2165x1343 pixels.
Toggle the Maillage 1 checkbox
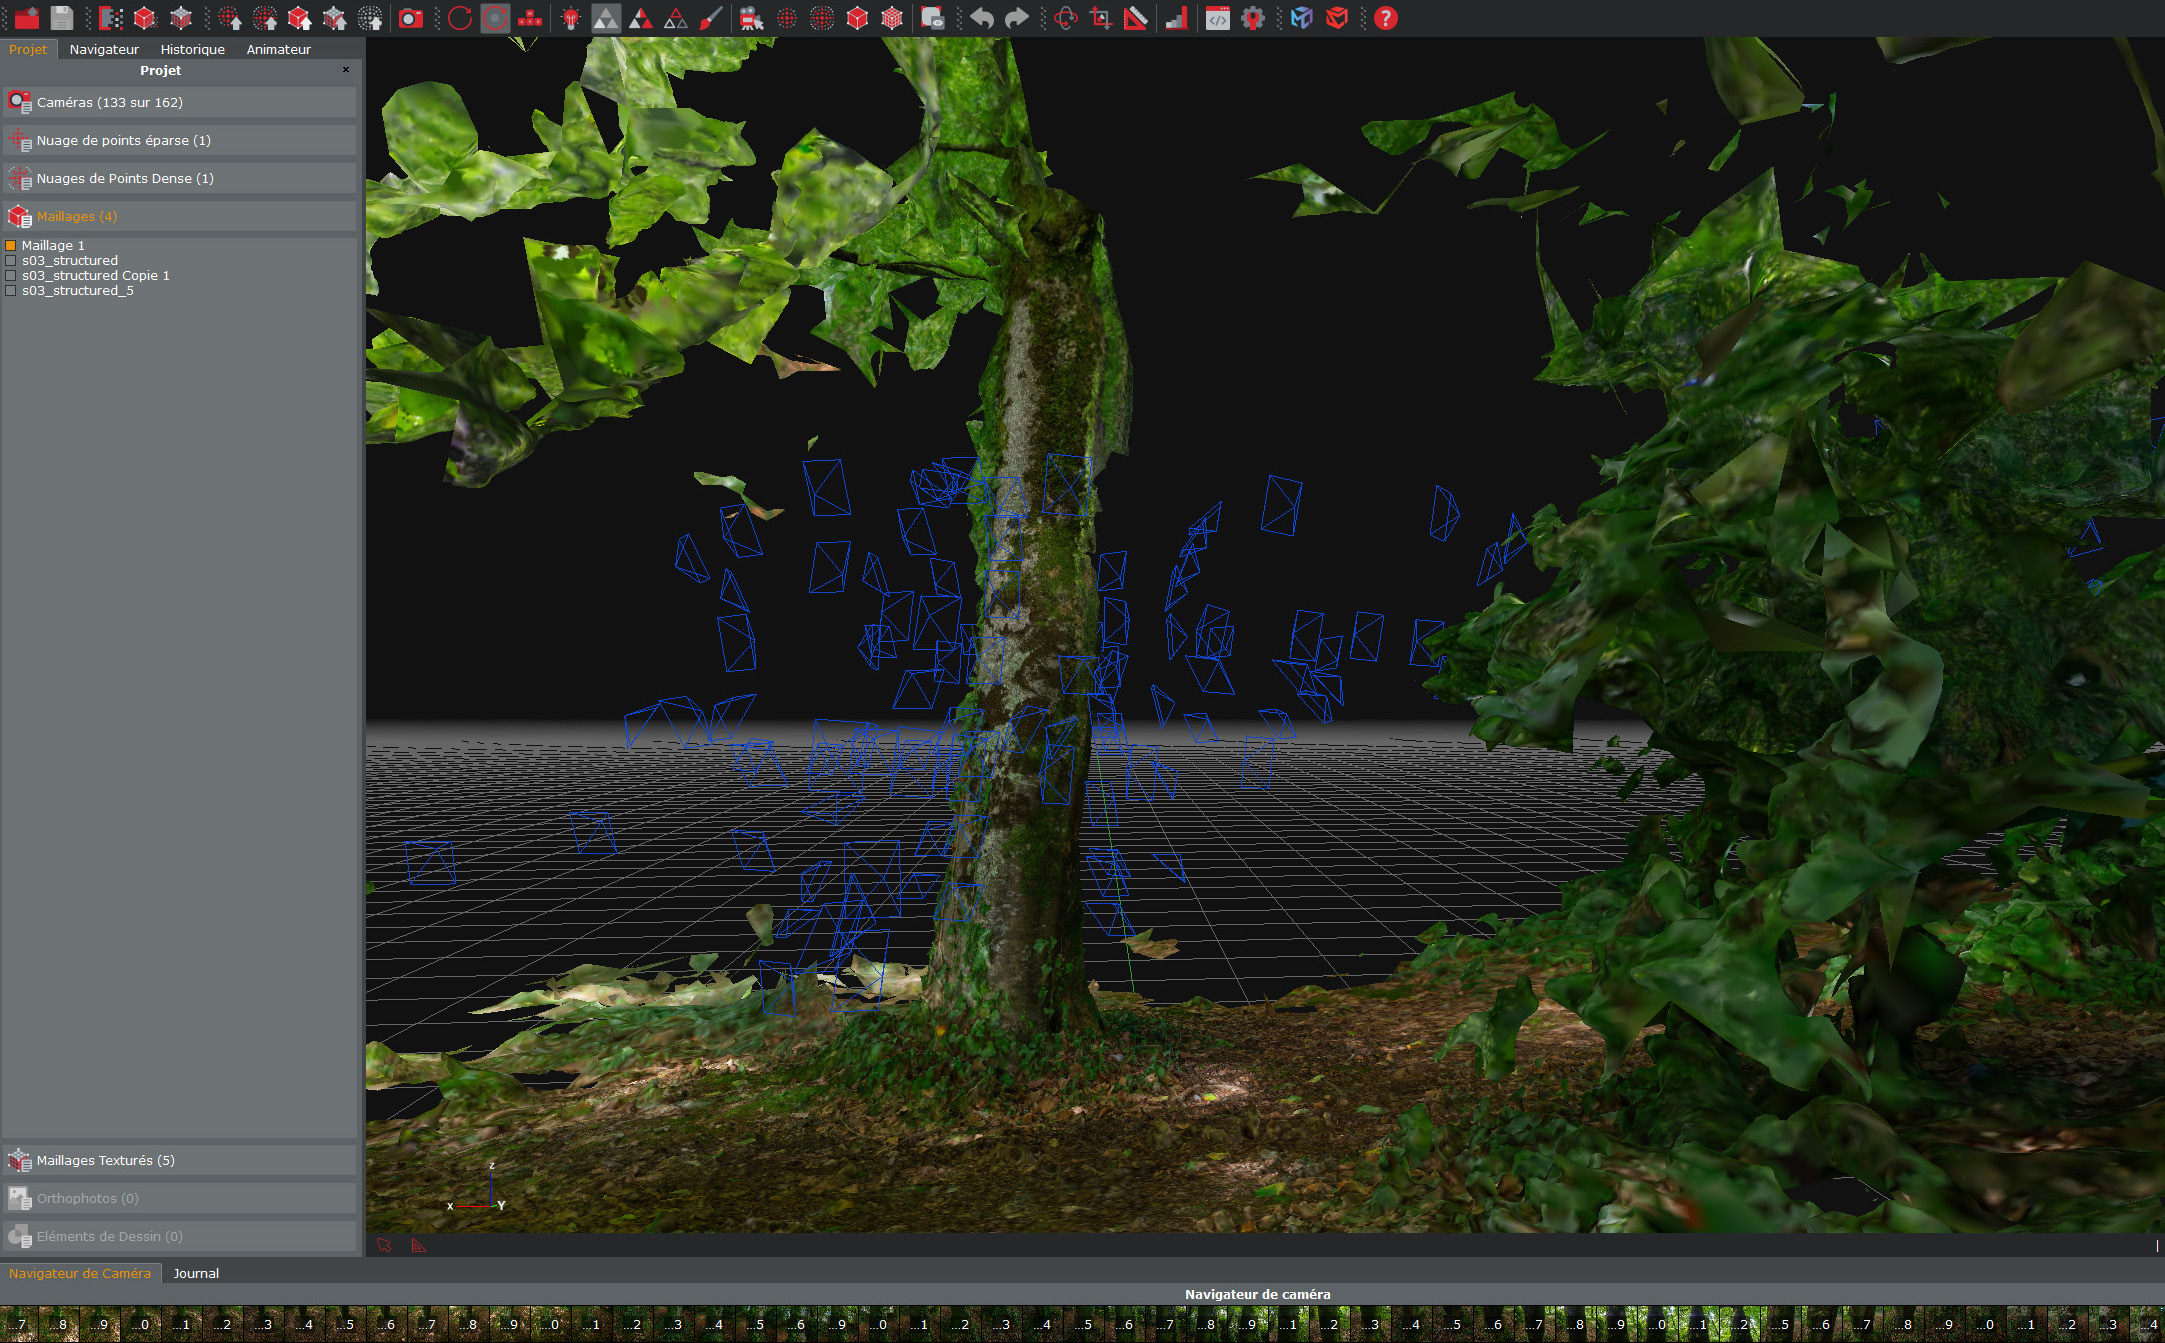(x=11, y=245)
